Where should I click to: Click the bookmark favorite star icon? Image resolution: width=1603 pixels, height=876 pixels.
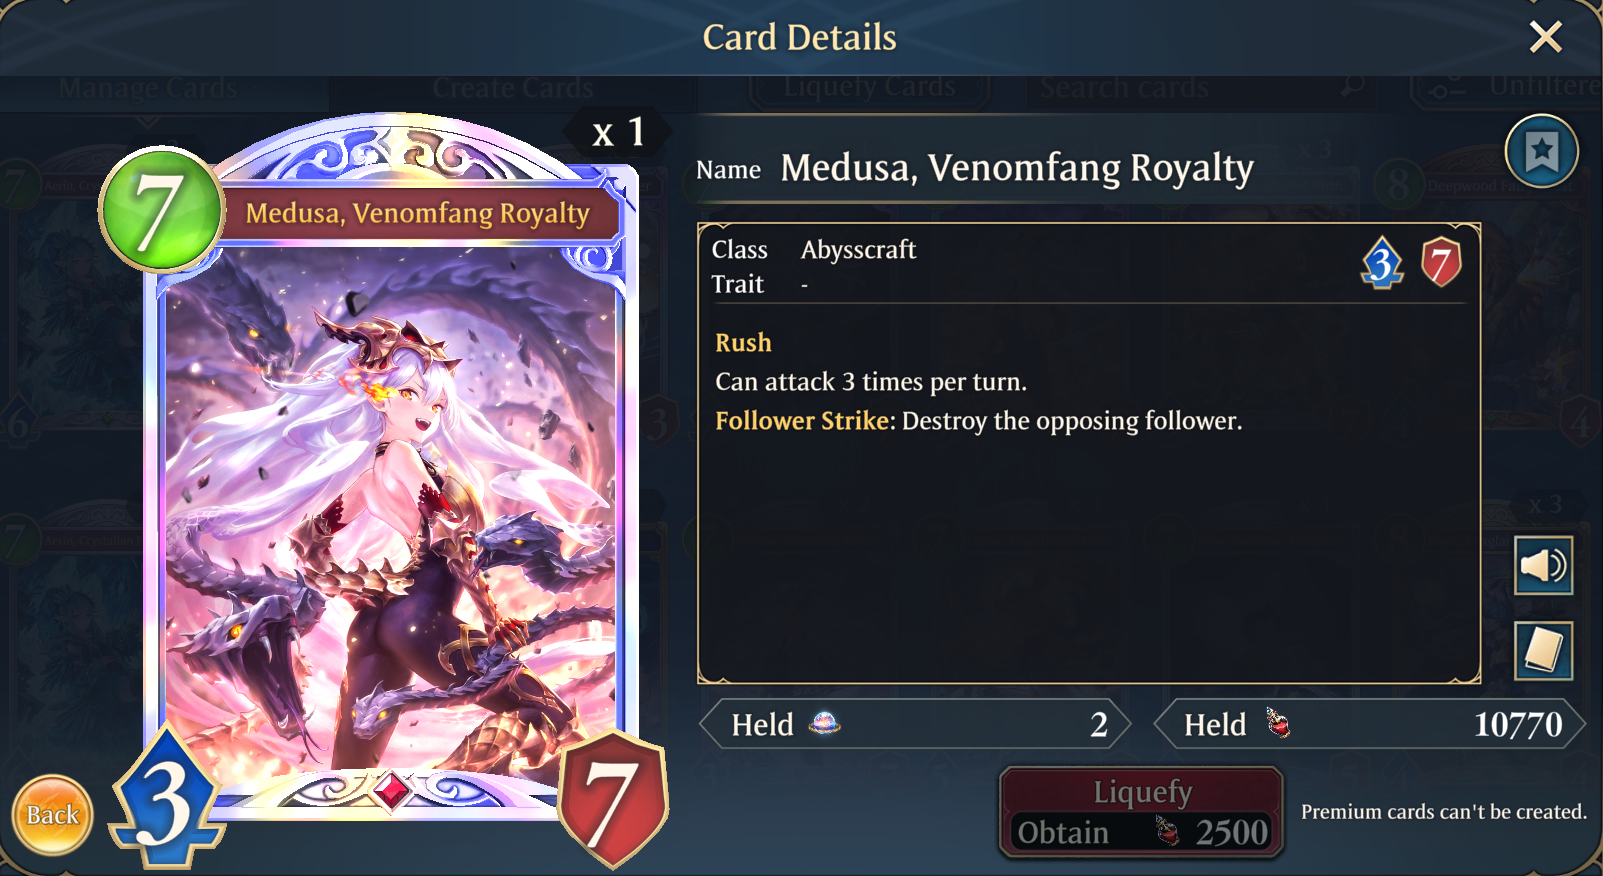pyautogui.click(x=1541, y=152)
